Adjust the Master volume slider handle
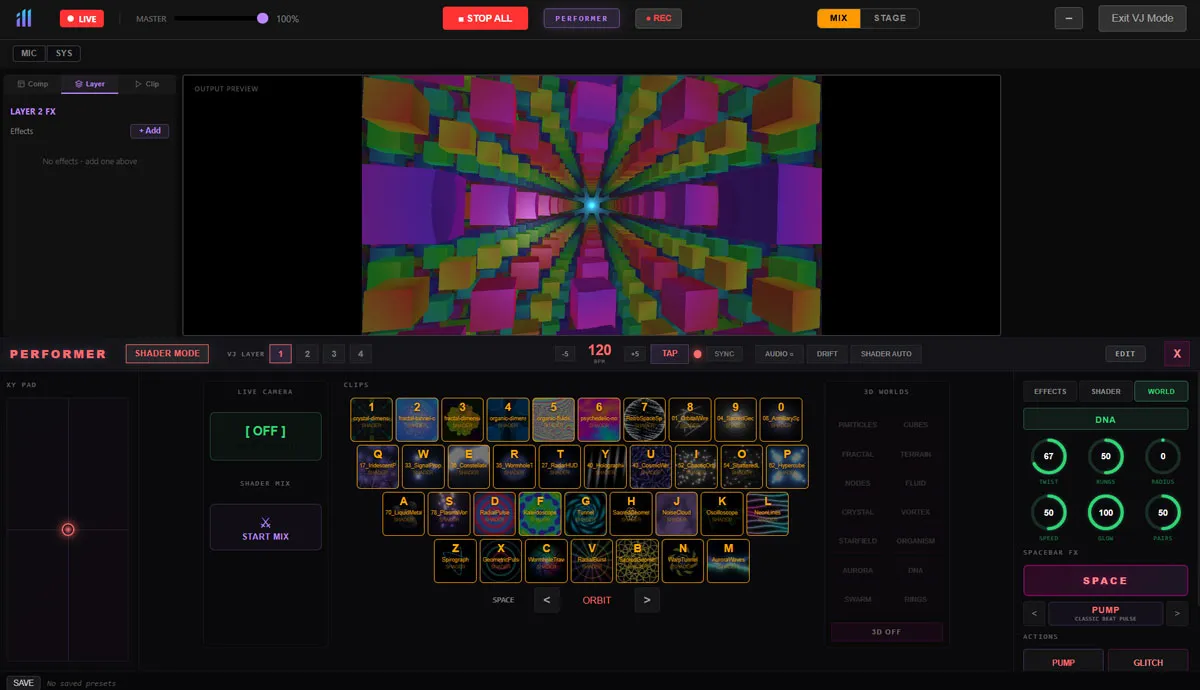 point(262,18)
